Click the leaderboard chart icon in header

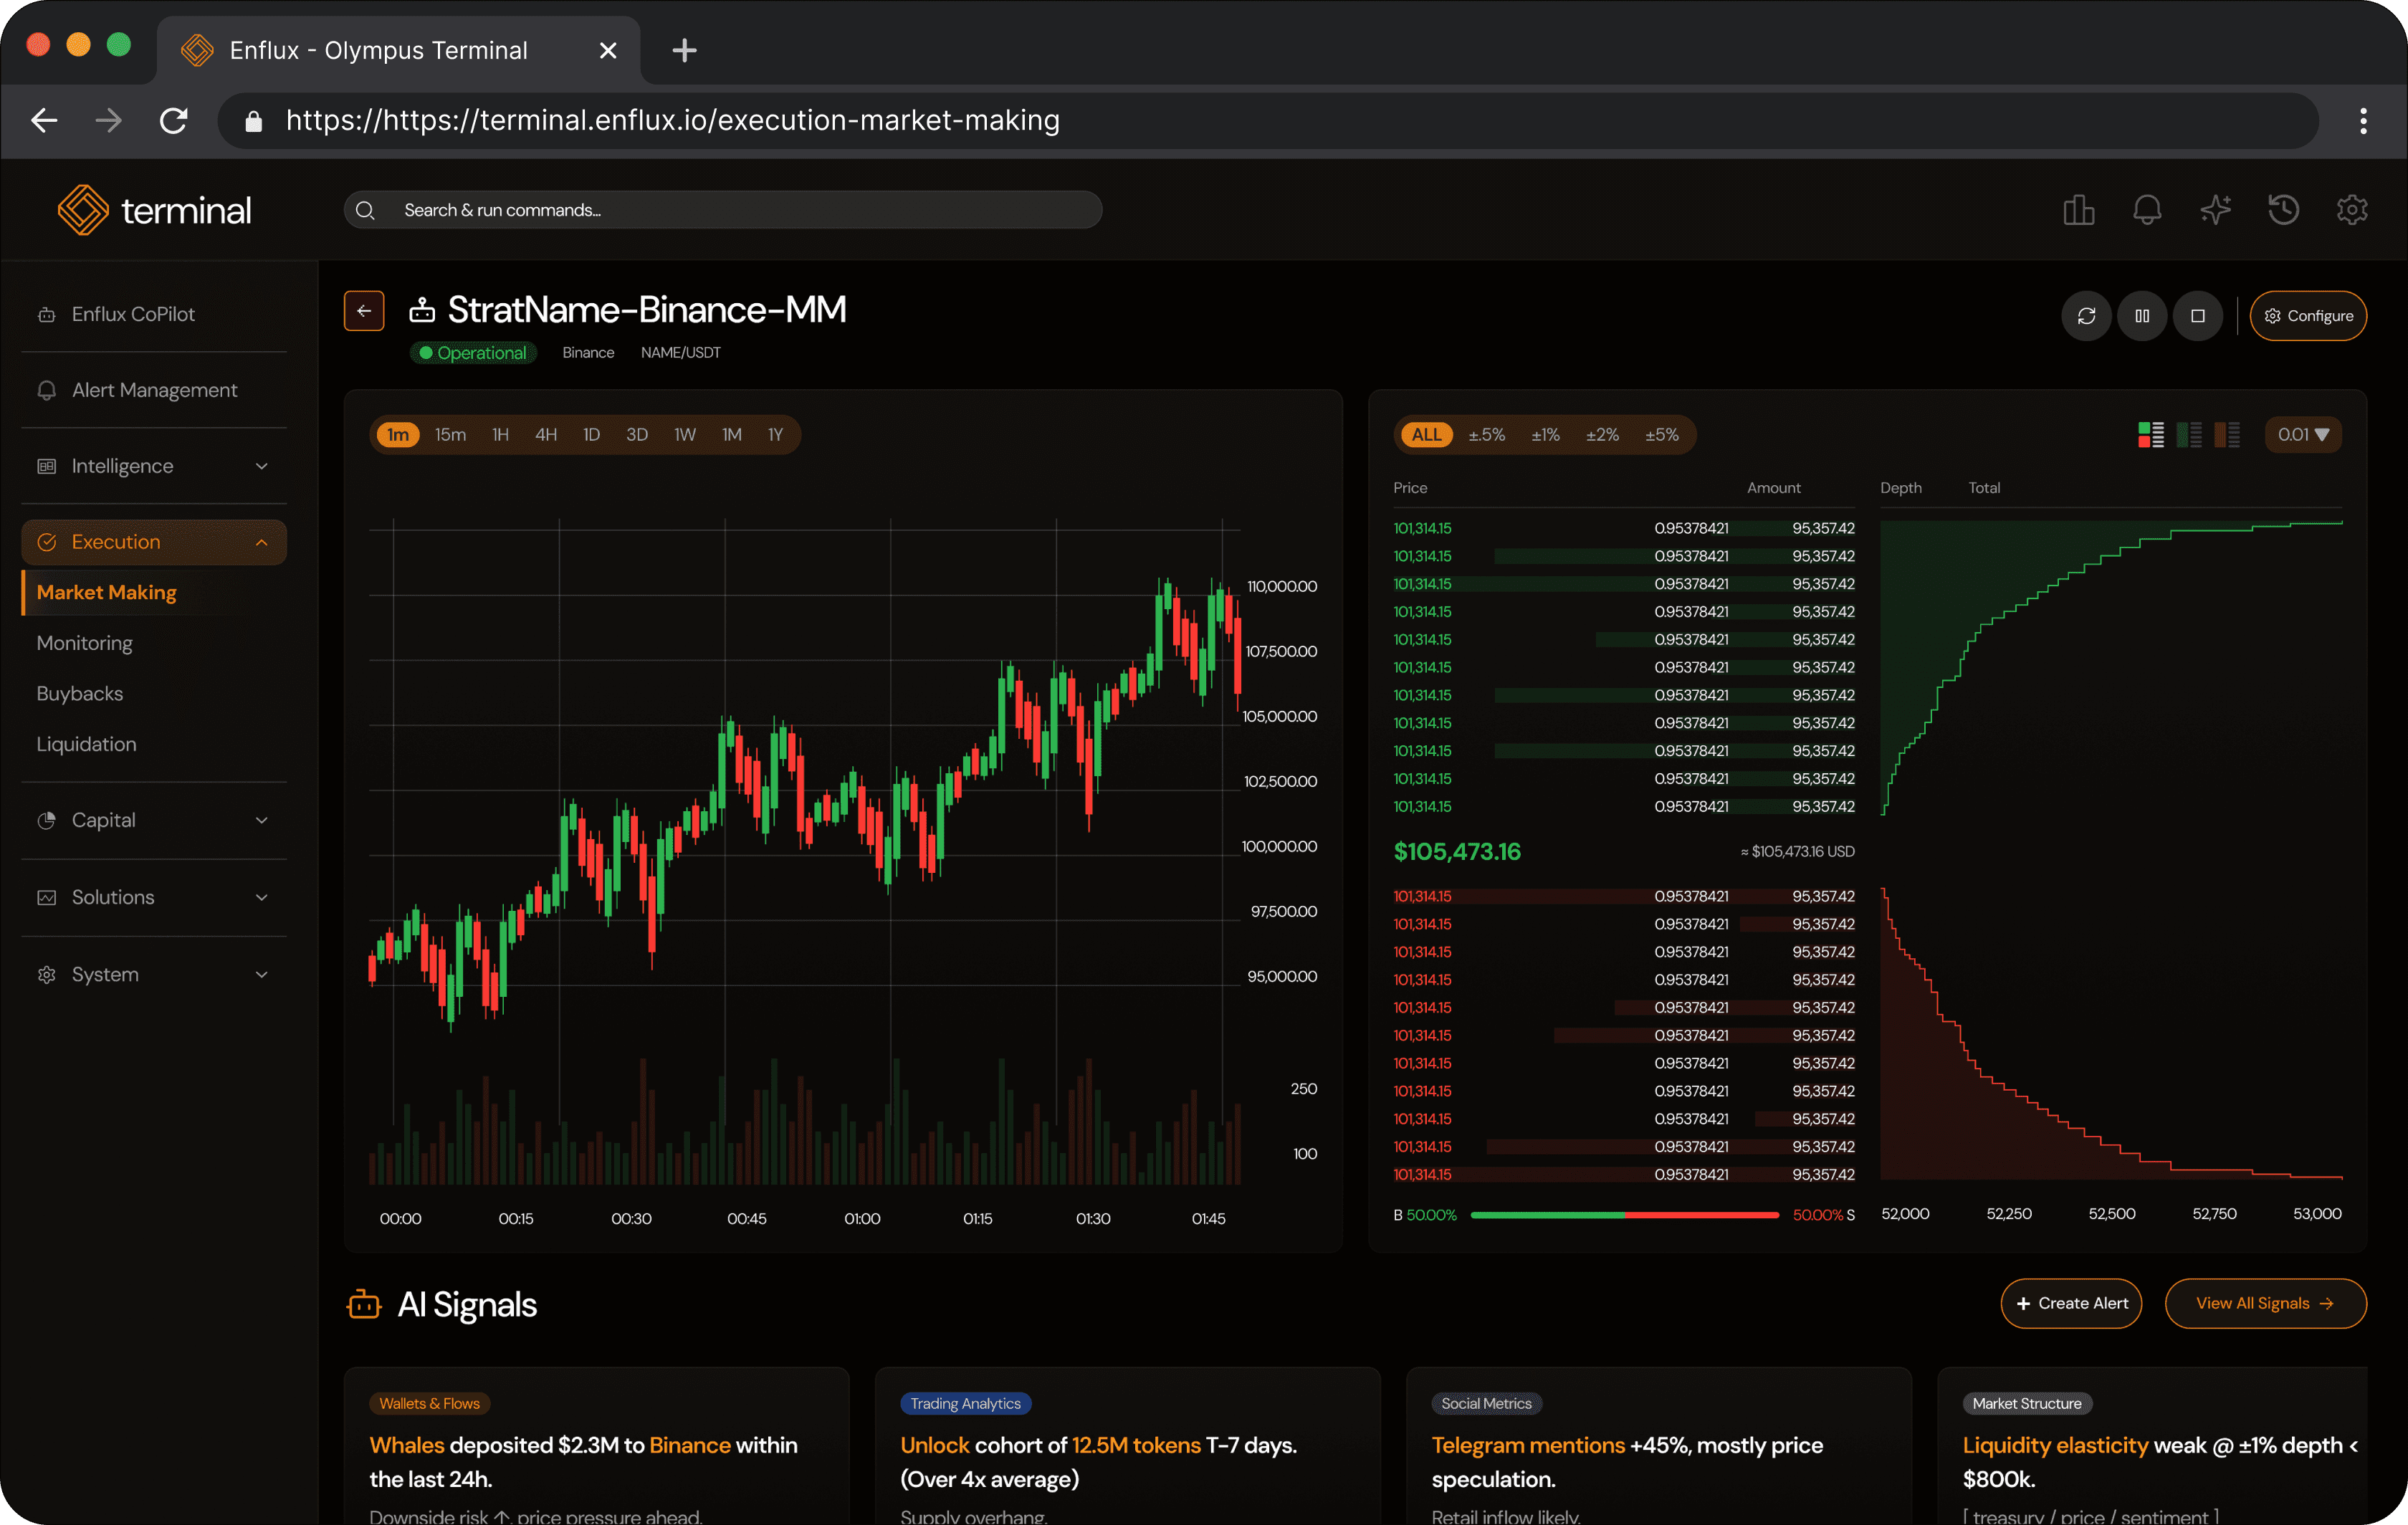2078,210
